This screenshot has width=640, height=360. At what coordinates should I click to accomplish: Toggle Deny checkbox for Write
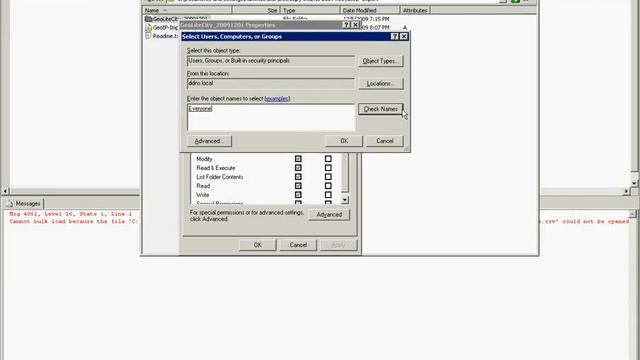click(x=328, y=195)
